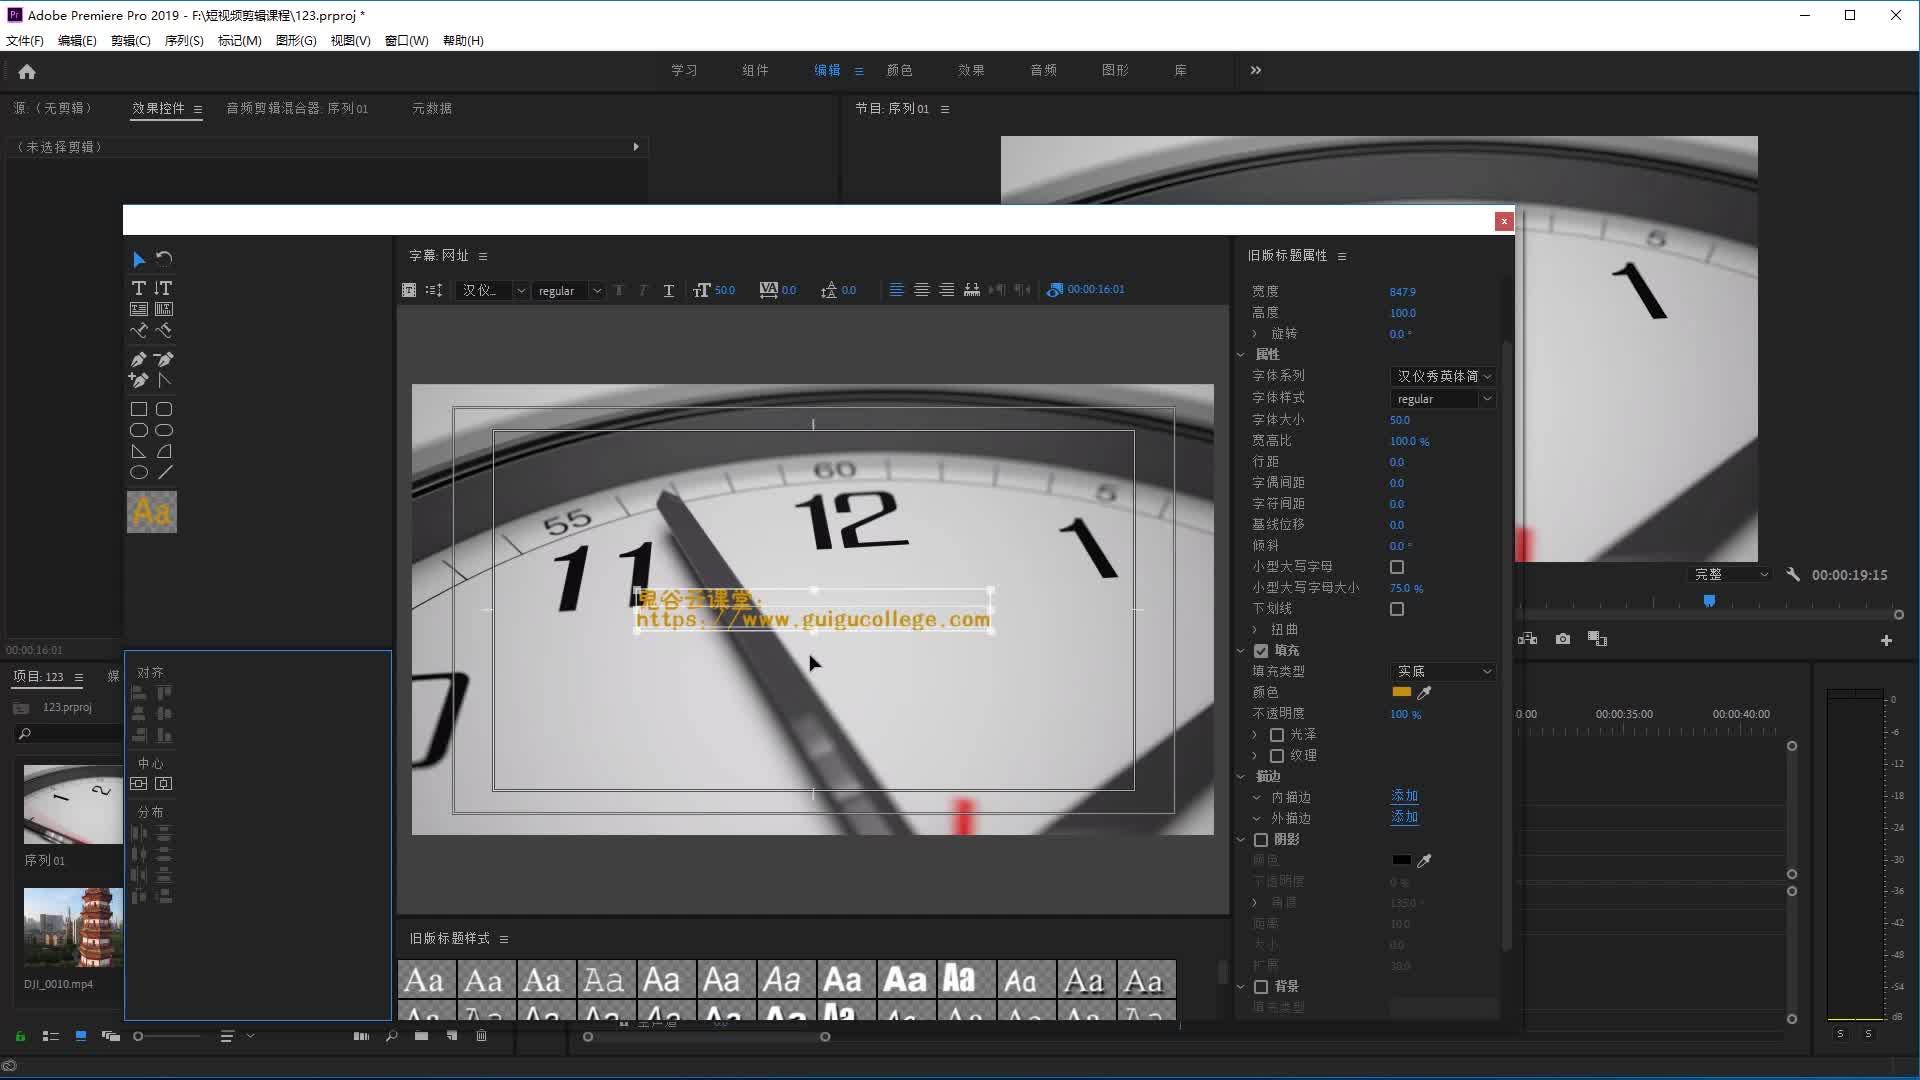Image resolution: width=1920 pixels, height=1080 pixels.
Task: Switch to Audio Clip Mixer tab
Action: 297,109
